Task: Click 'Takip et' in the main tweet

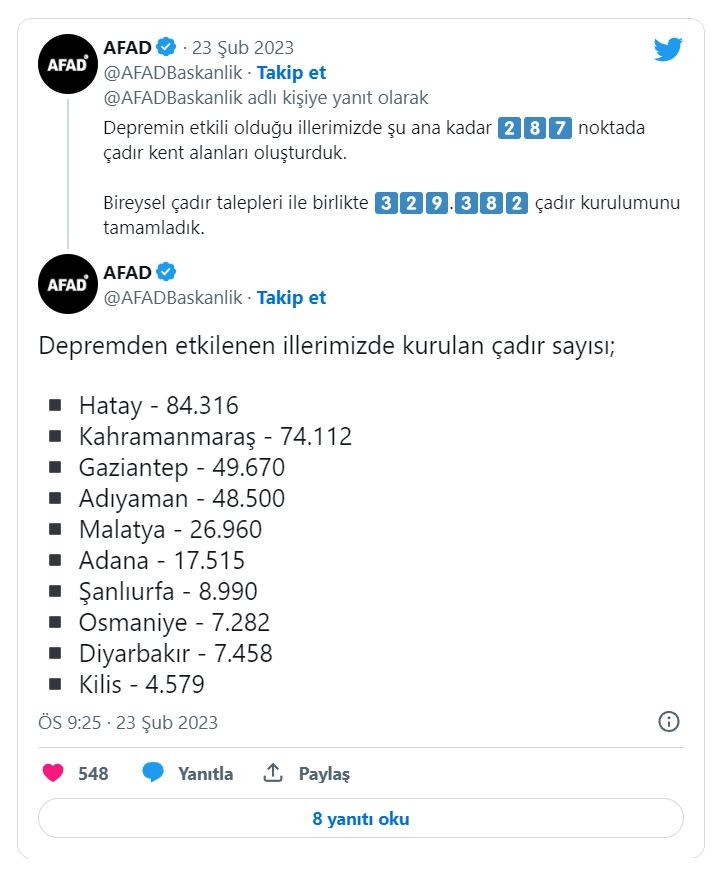Action: point(291,297)
